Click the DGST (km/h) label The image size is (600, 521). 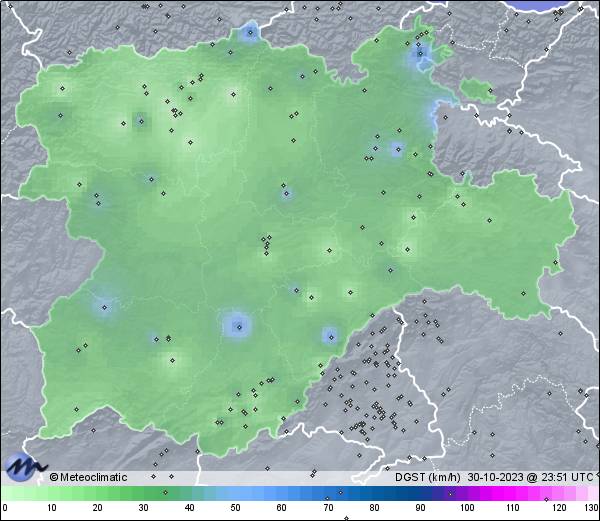point(428,477)
